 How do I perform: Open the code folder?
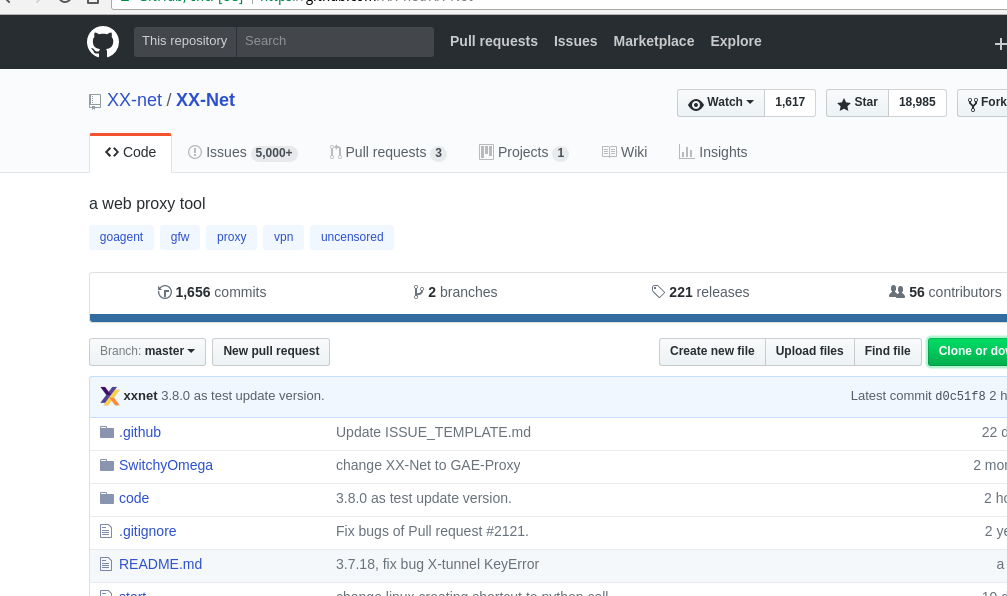(134, 498)
